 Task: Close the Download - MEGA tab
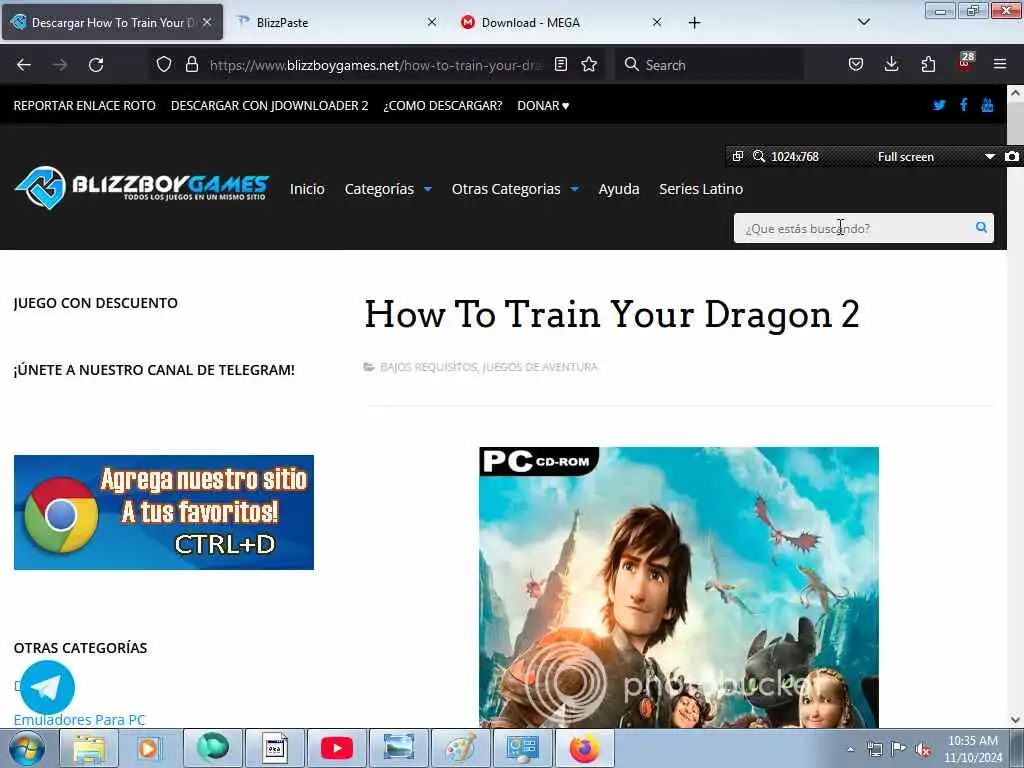[657, 22]
